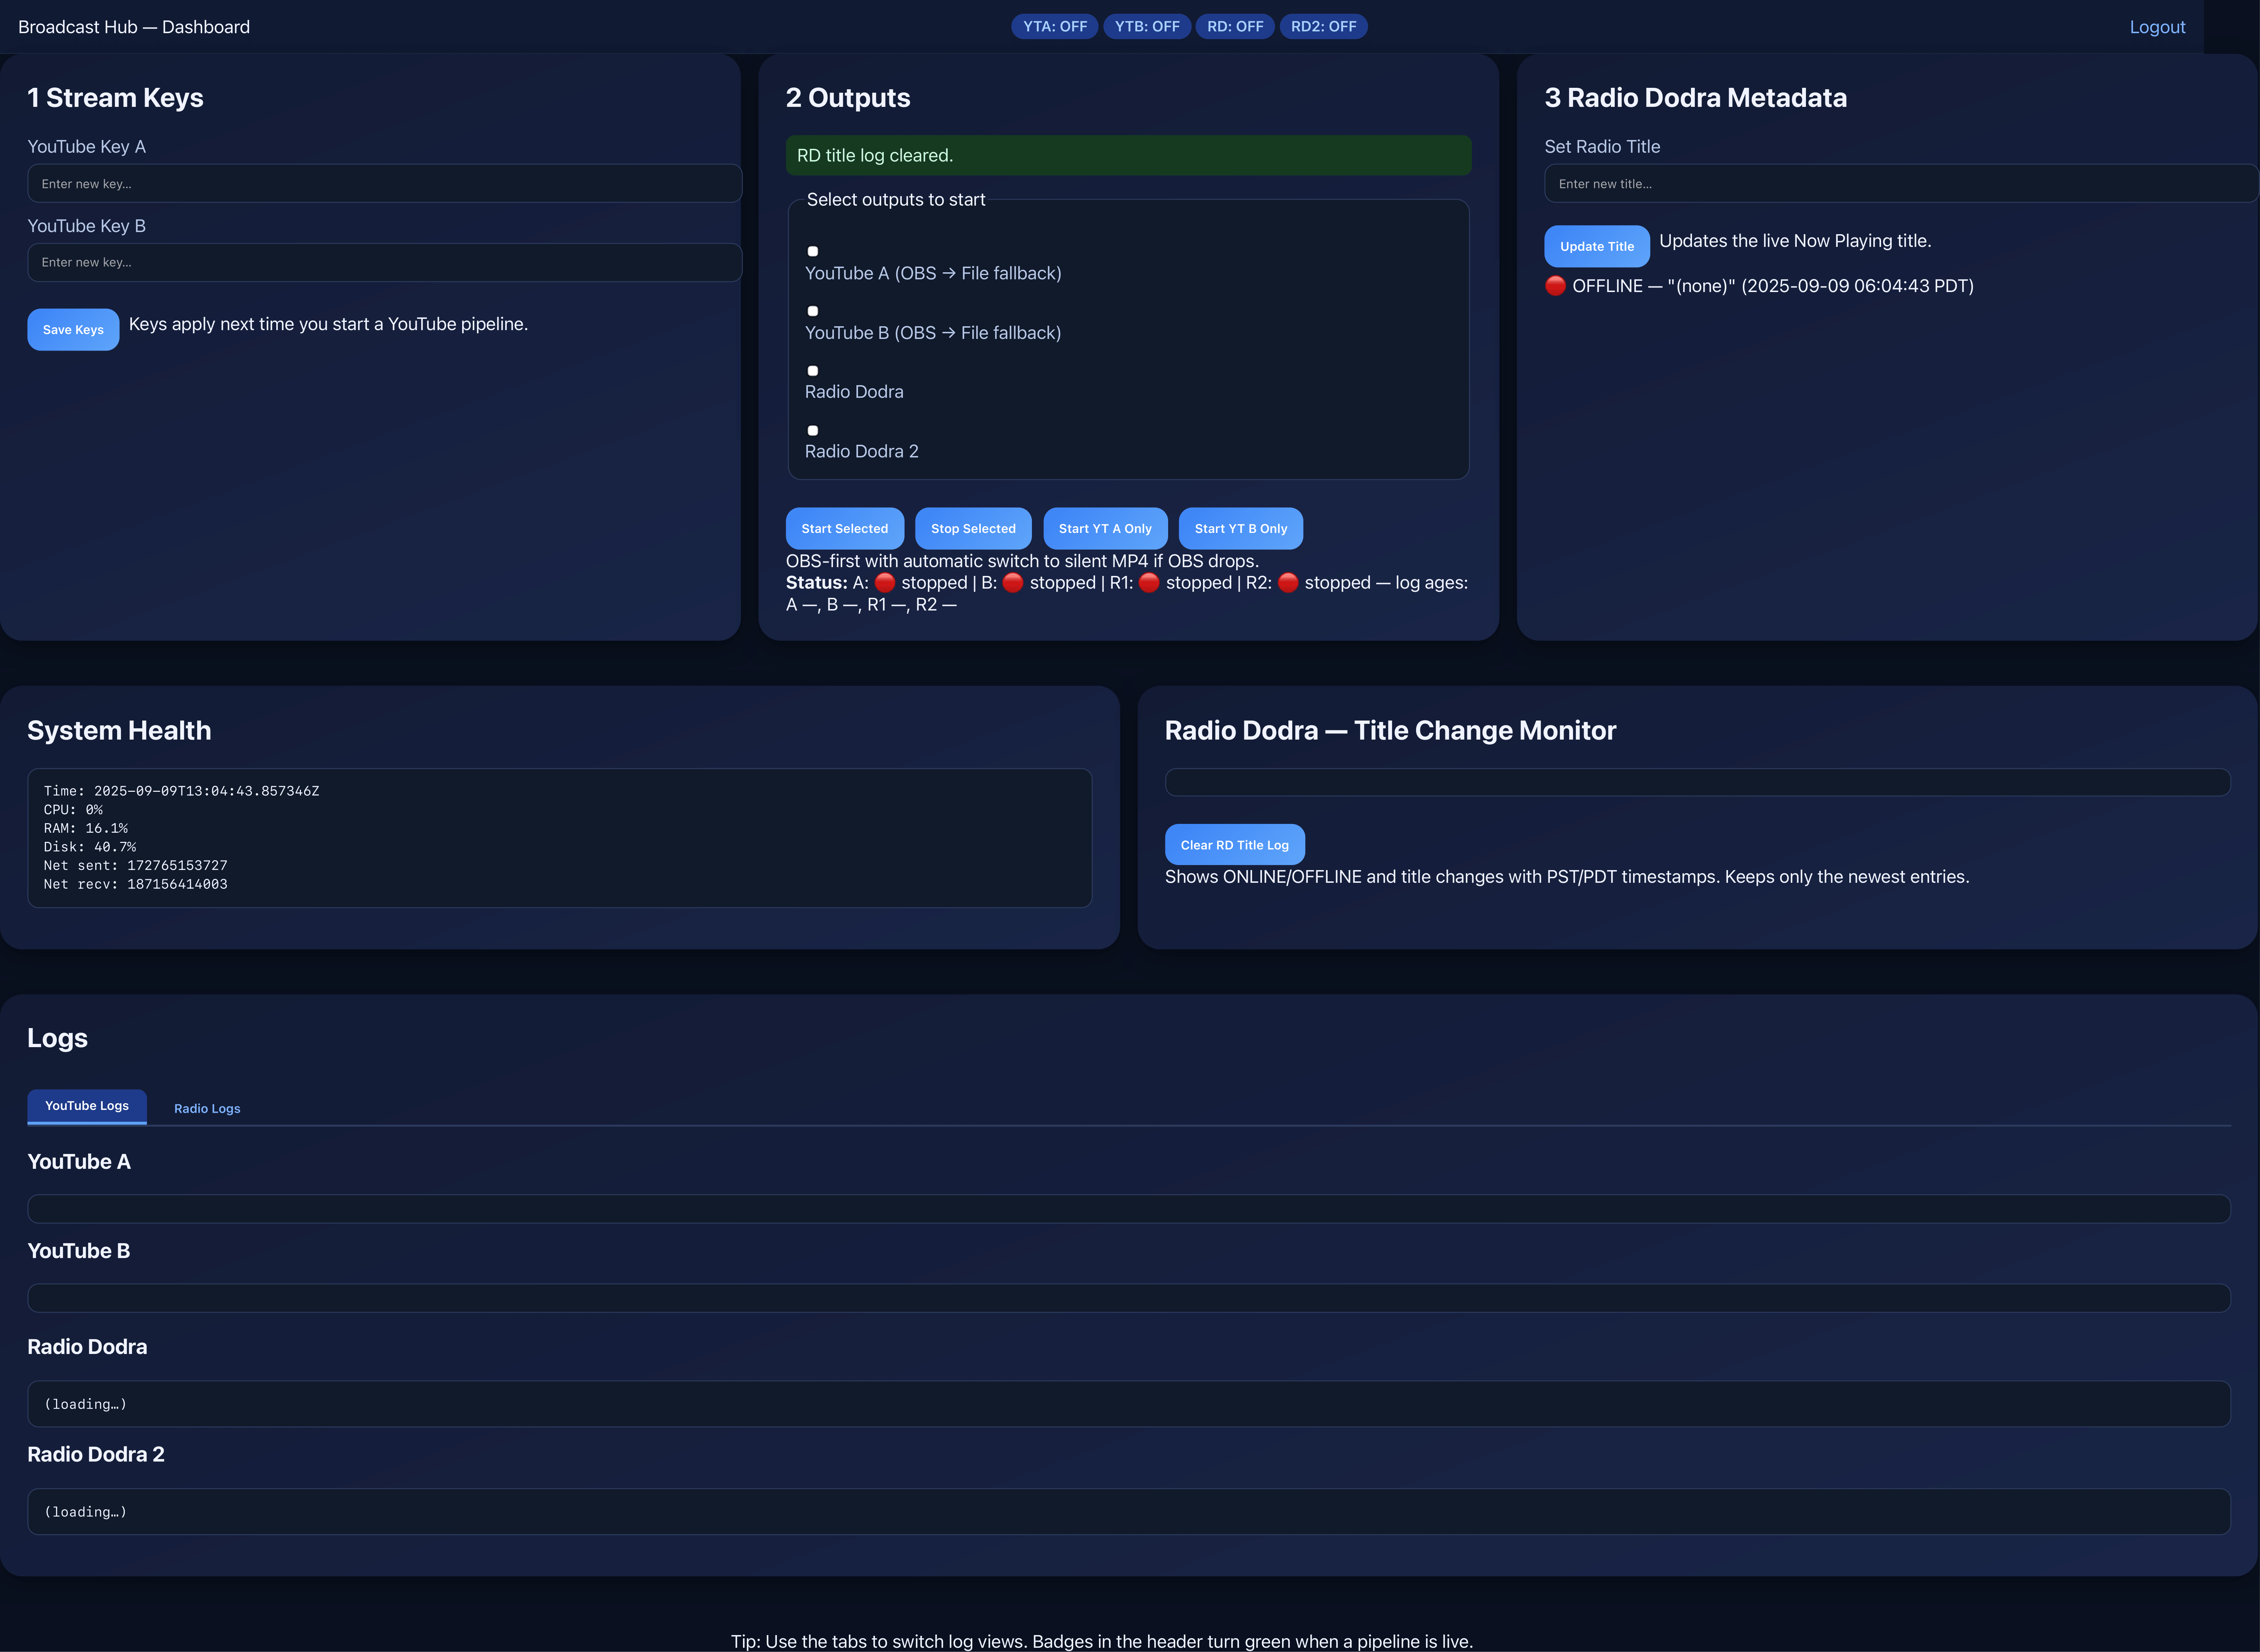
Task: Click the title change monitor log box
Action: click(x=1698, y=782)
